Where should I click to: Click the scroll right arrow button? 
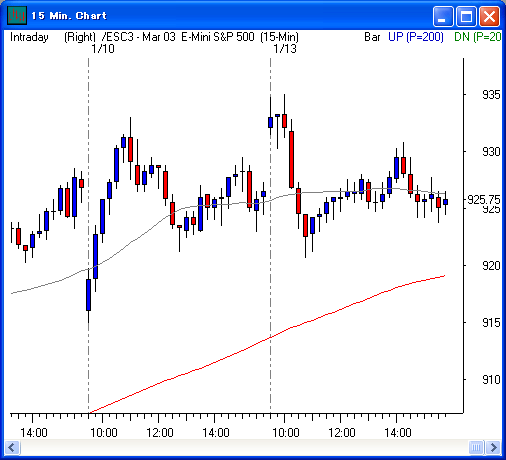tap(493, 447)
